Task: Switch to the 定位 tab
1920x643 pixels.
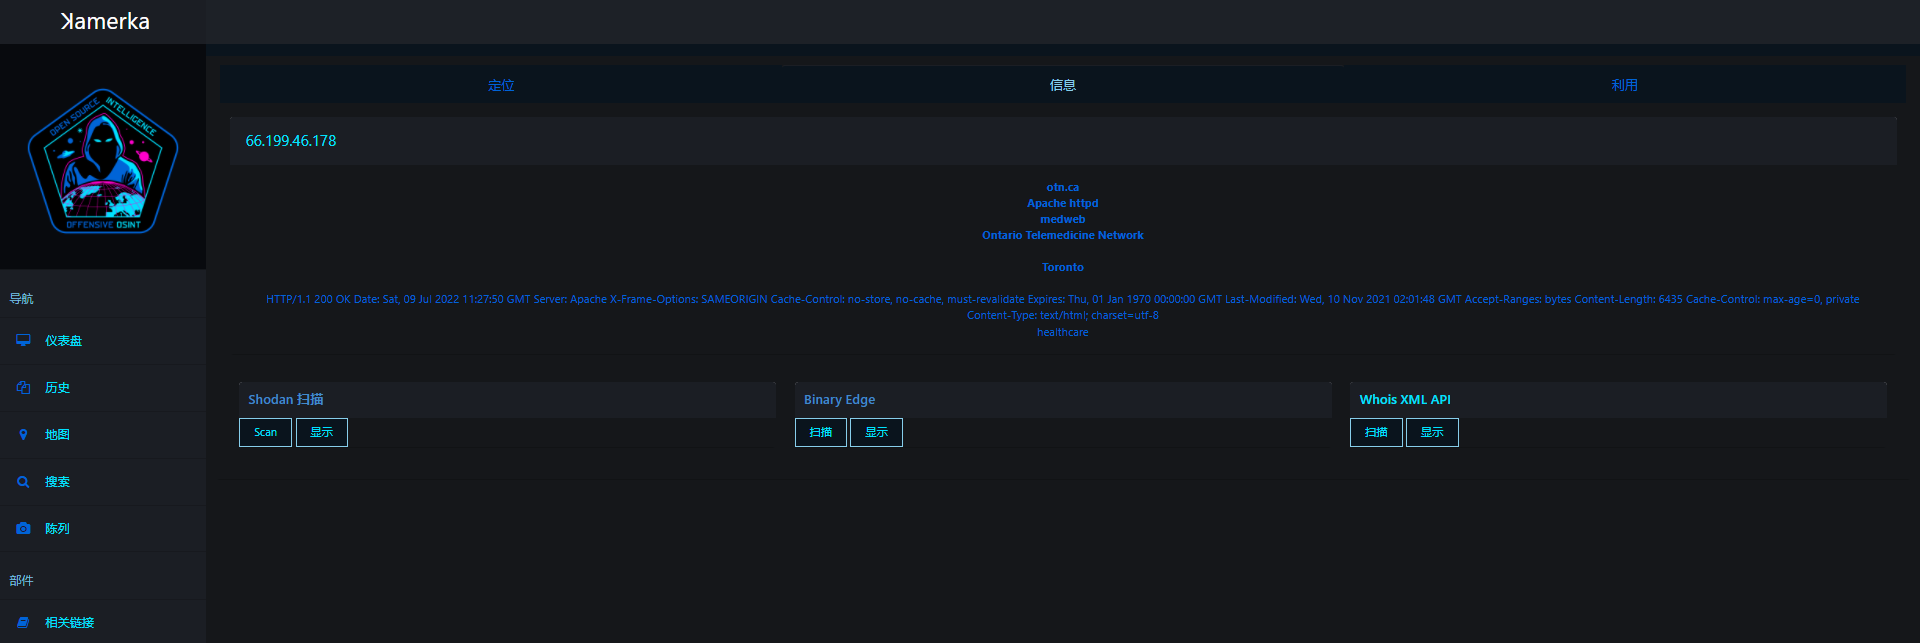Action: [501, 85]
